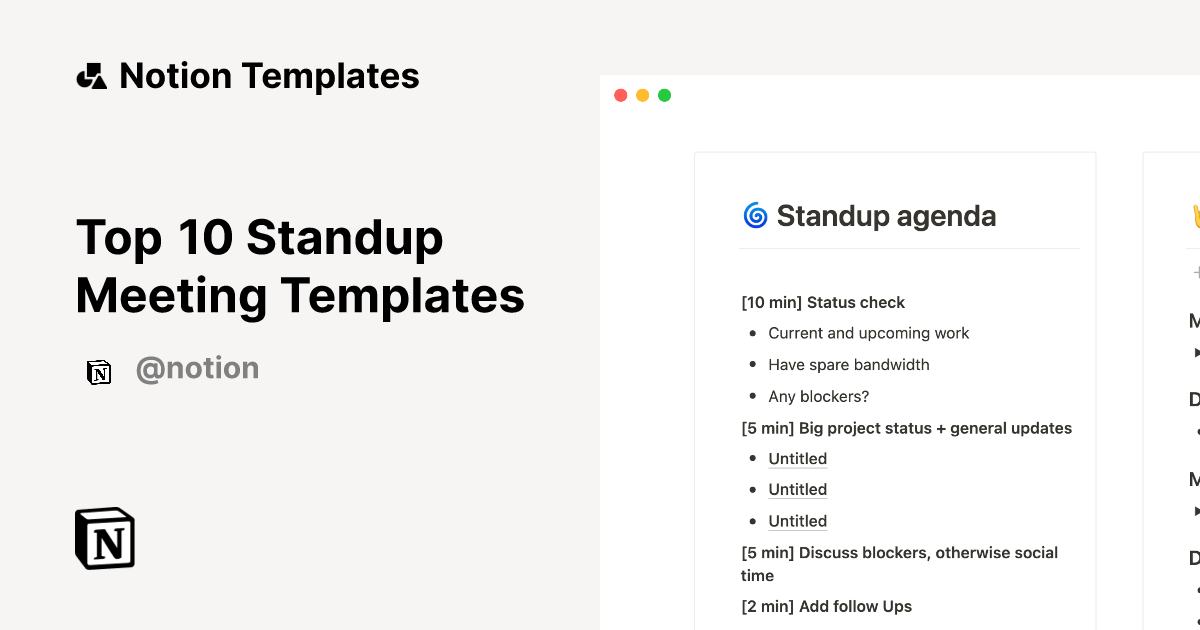Click the small Notion icon beside @notion
The width and height of the screenshot is (1200, 630).
click(99, 370)
